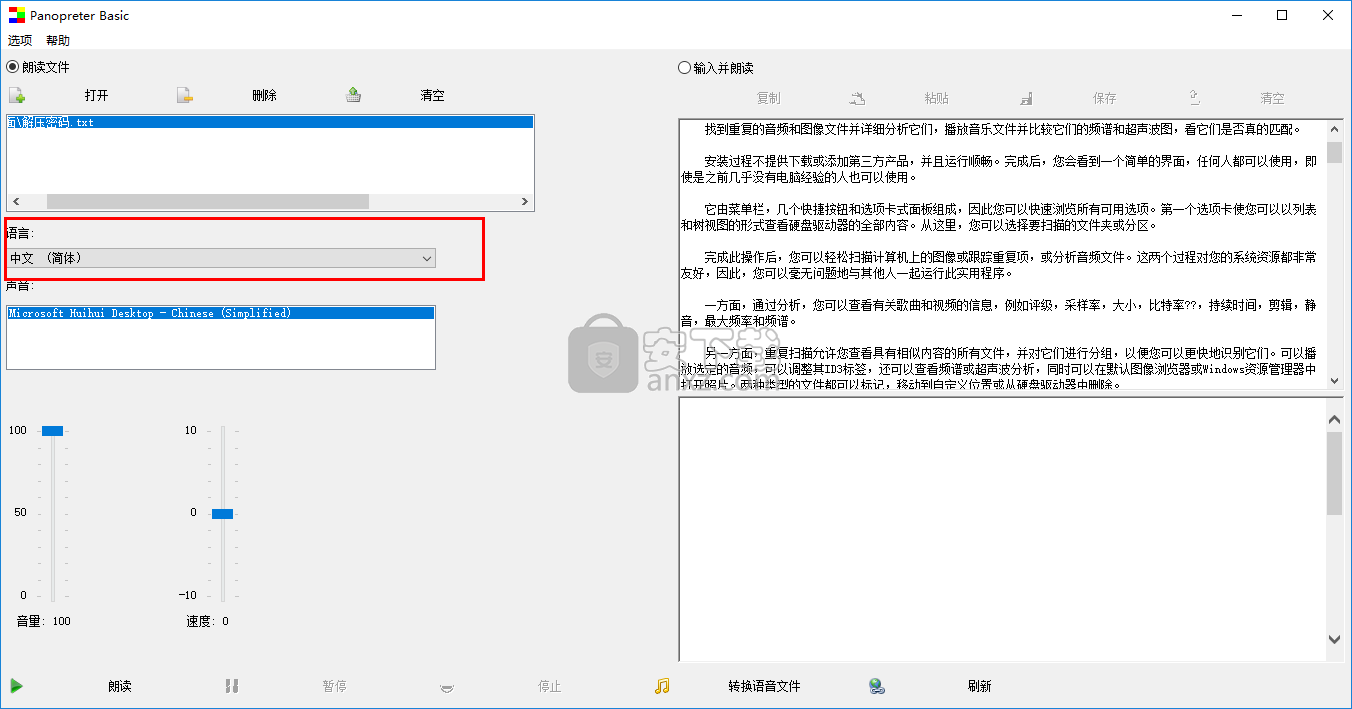Click the 转换语音文件 button
This screenshot has width=1352, height=709.
765,686
